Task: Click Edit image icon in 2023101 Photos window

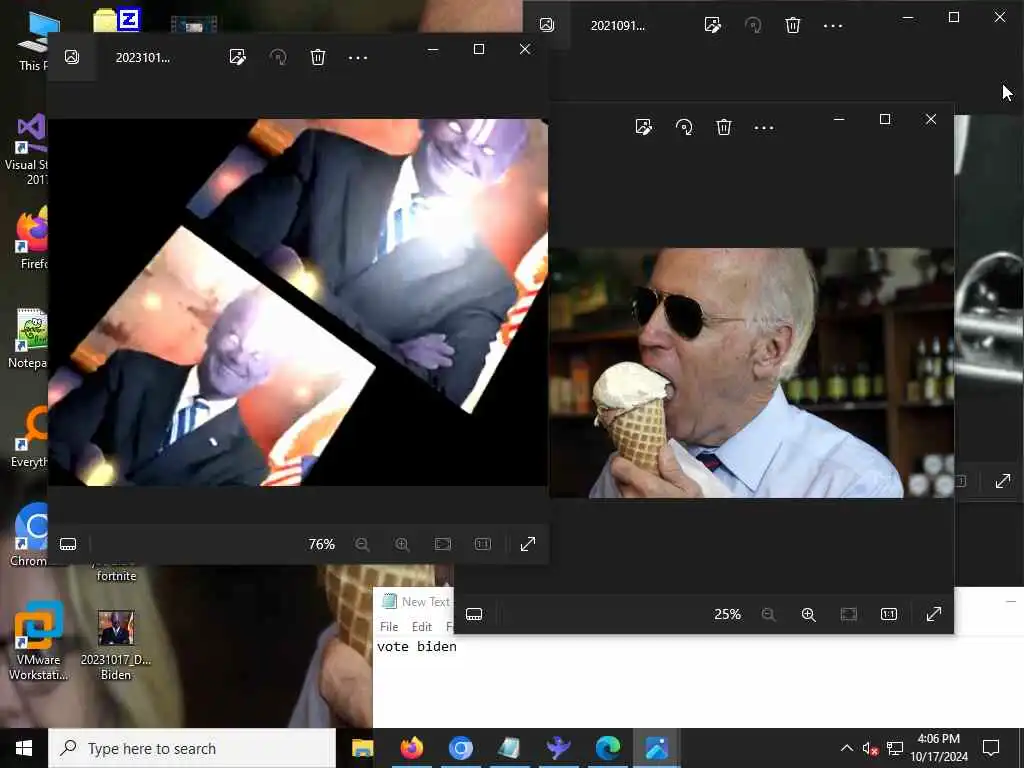Action: click(x=238, y=57)
